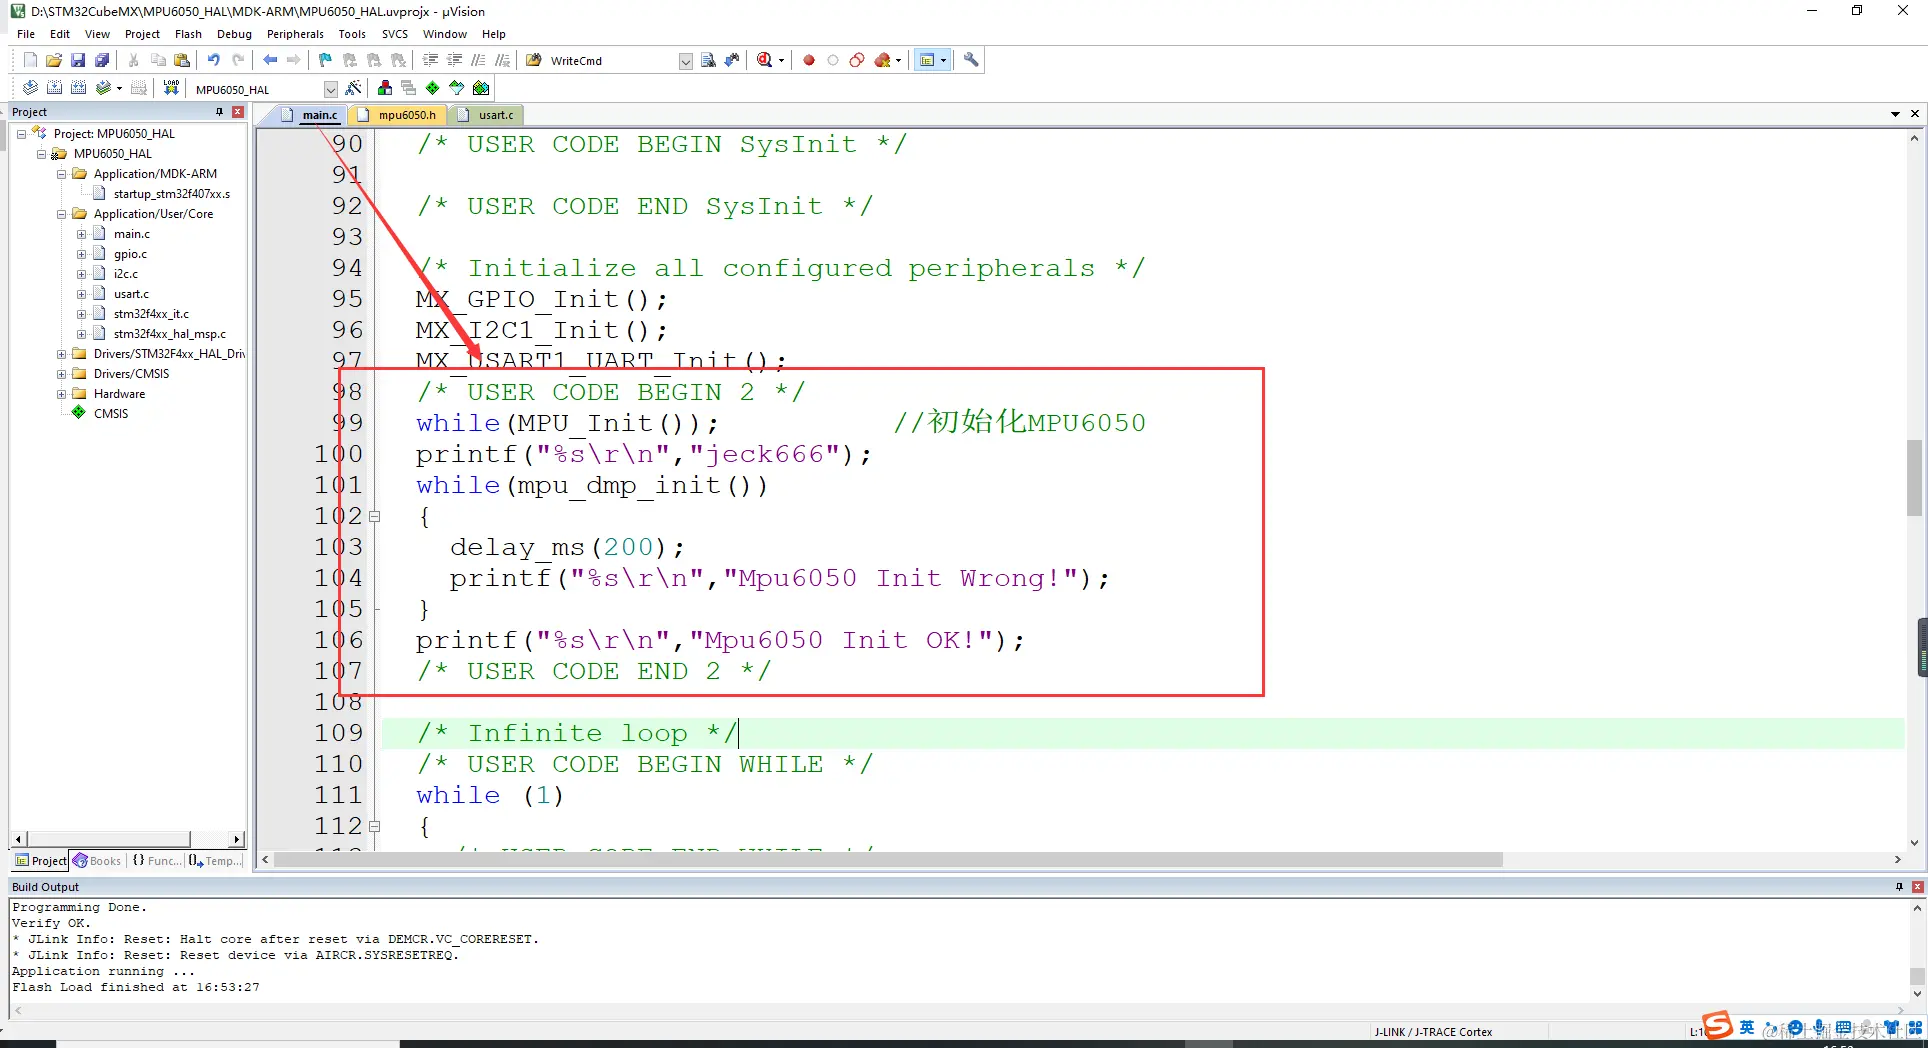This screenshot has width=1928, height=1048.
Task: Open the window layout dropdown arrow
Action: tap(943, 60)
